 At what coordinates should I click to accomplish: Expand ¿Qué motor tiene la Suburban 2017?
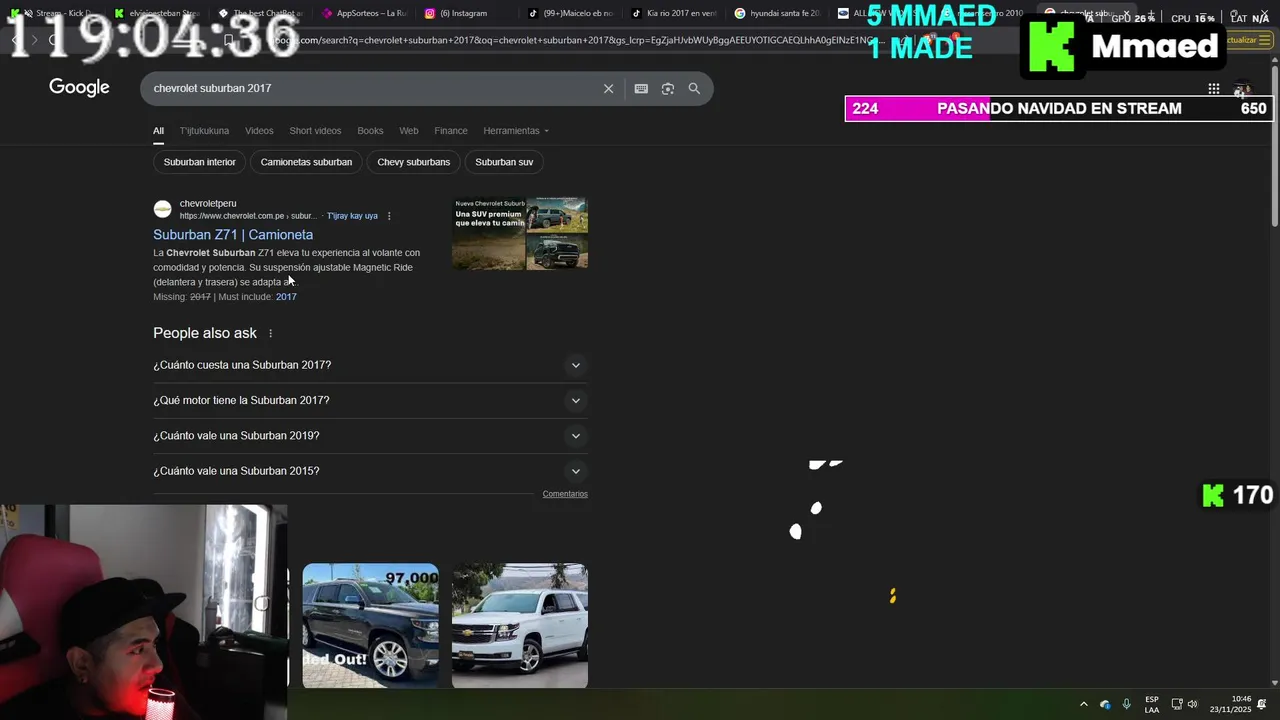coord(370,400)
